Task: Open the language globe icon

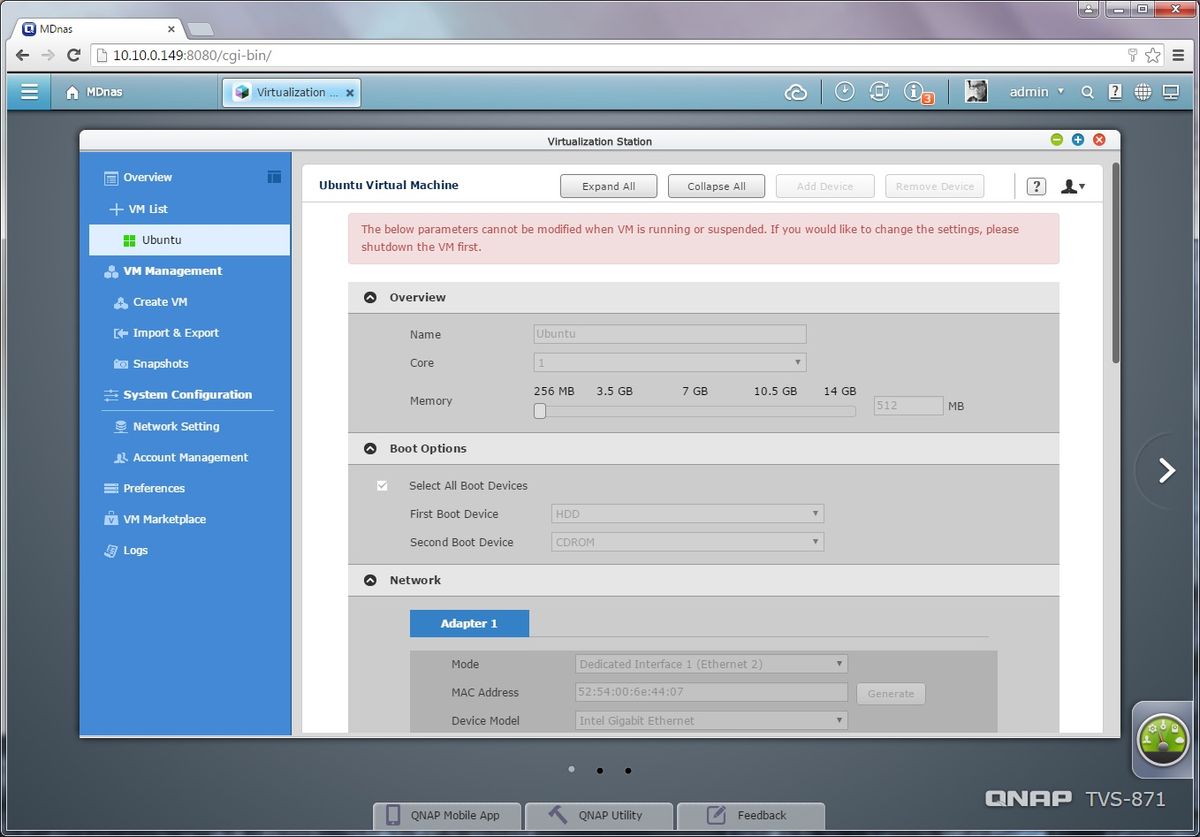Action: 1142,92
